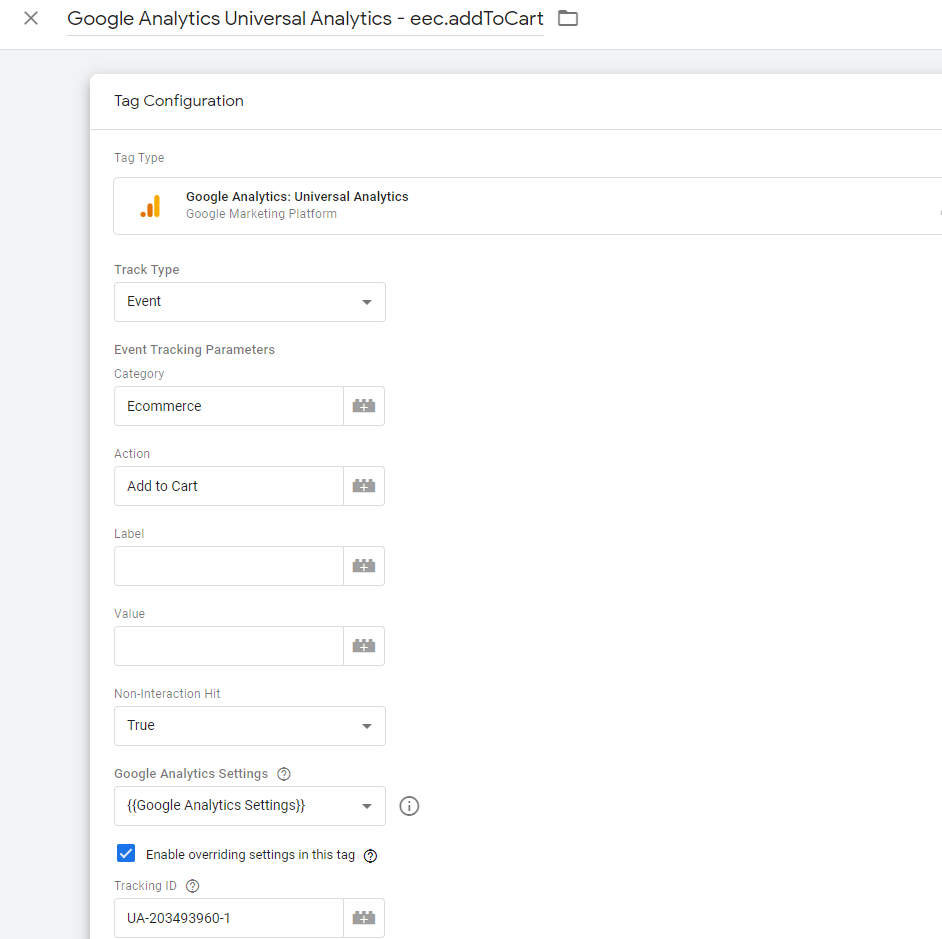Edit the Tracking ID UA-203493960-1
The width and height of the screenshot is (942, 939).
click(x=229, y=918)
